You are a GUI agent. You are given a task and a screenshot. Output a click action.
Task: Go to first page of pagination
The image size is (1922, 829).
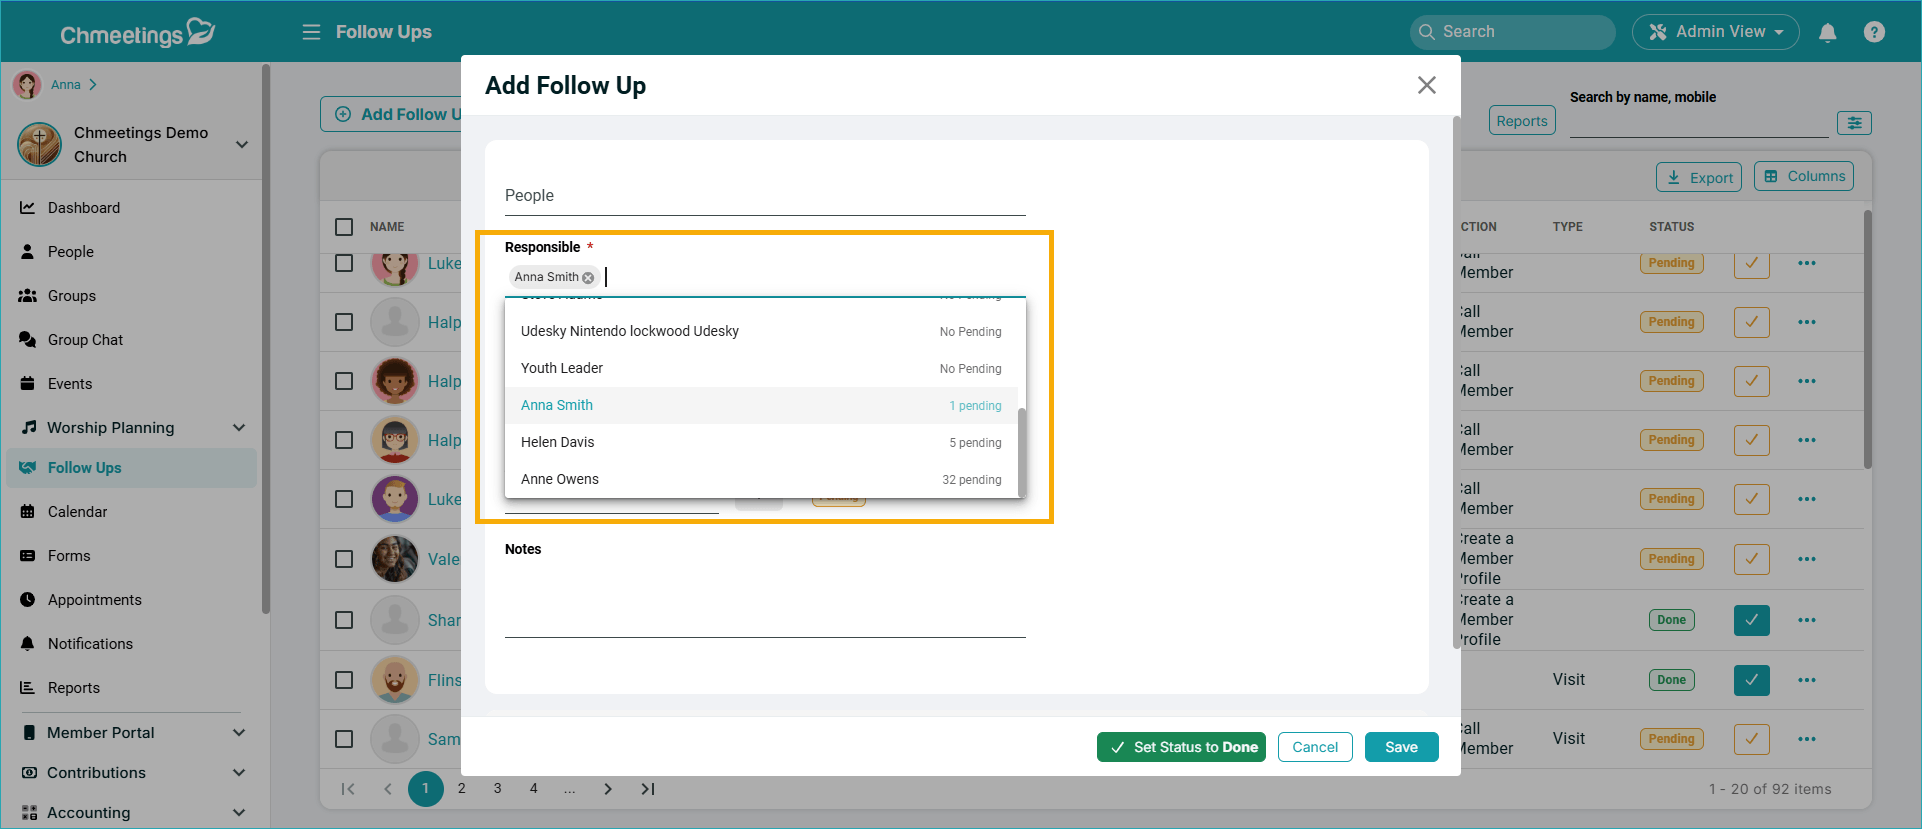point(348,789)
